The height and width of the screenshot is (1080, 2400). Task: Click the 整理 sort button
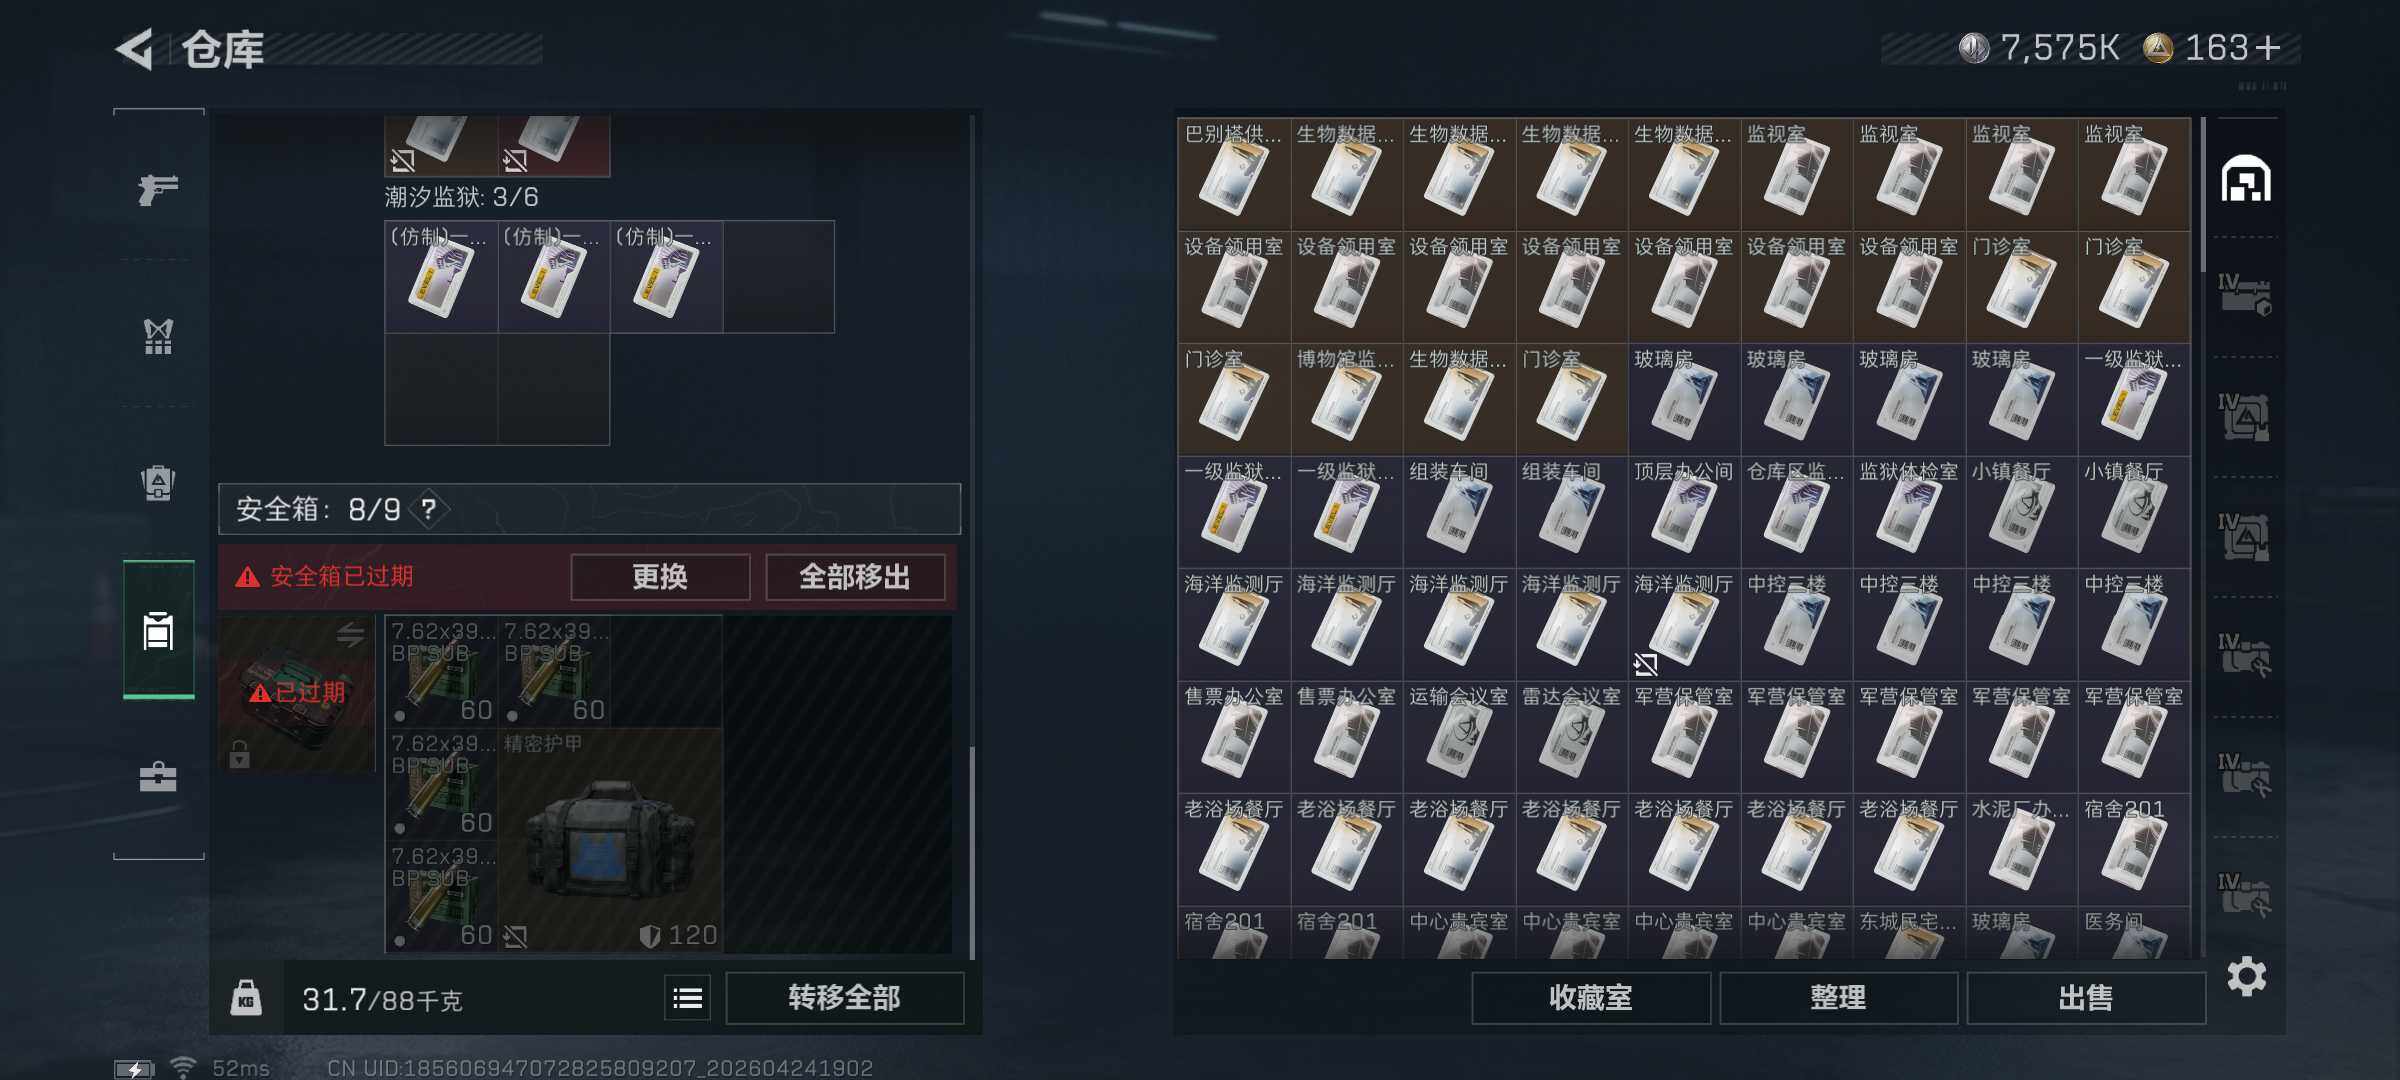click(1838, 998)
